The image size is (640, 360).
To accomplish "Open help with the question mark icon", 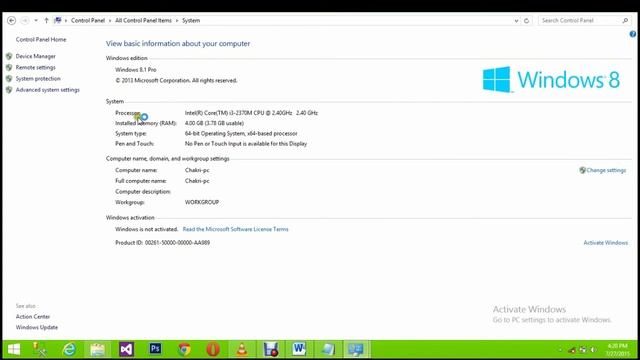I will [x=633, y=34].
